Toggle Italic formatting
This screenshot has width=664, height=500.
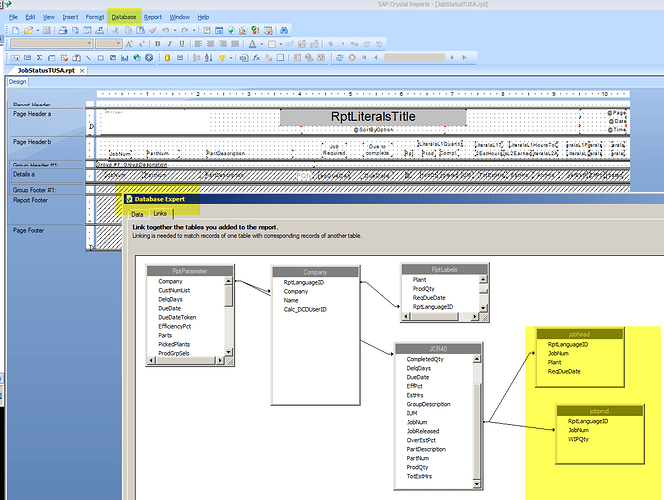pyautogui.click(x=169, y=44)
